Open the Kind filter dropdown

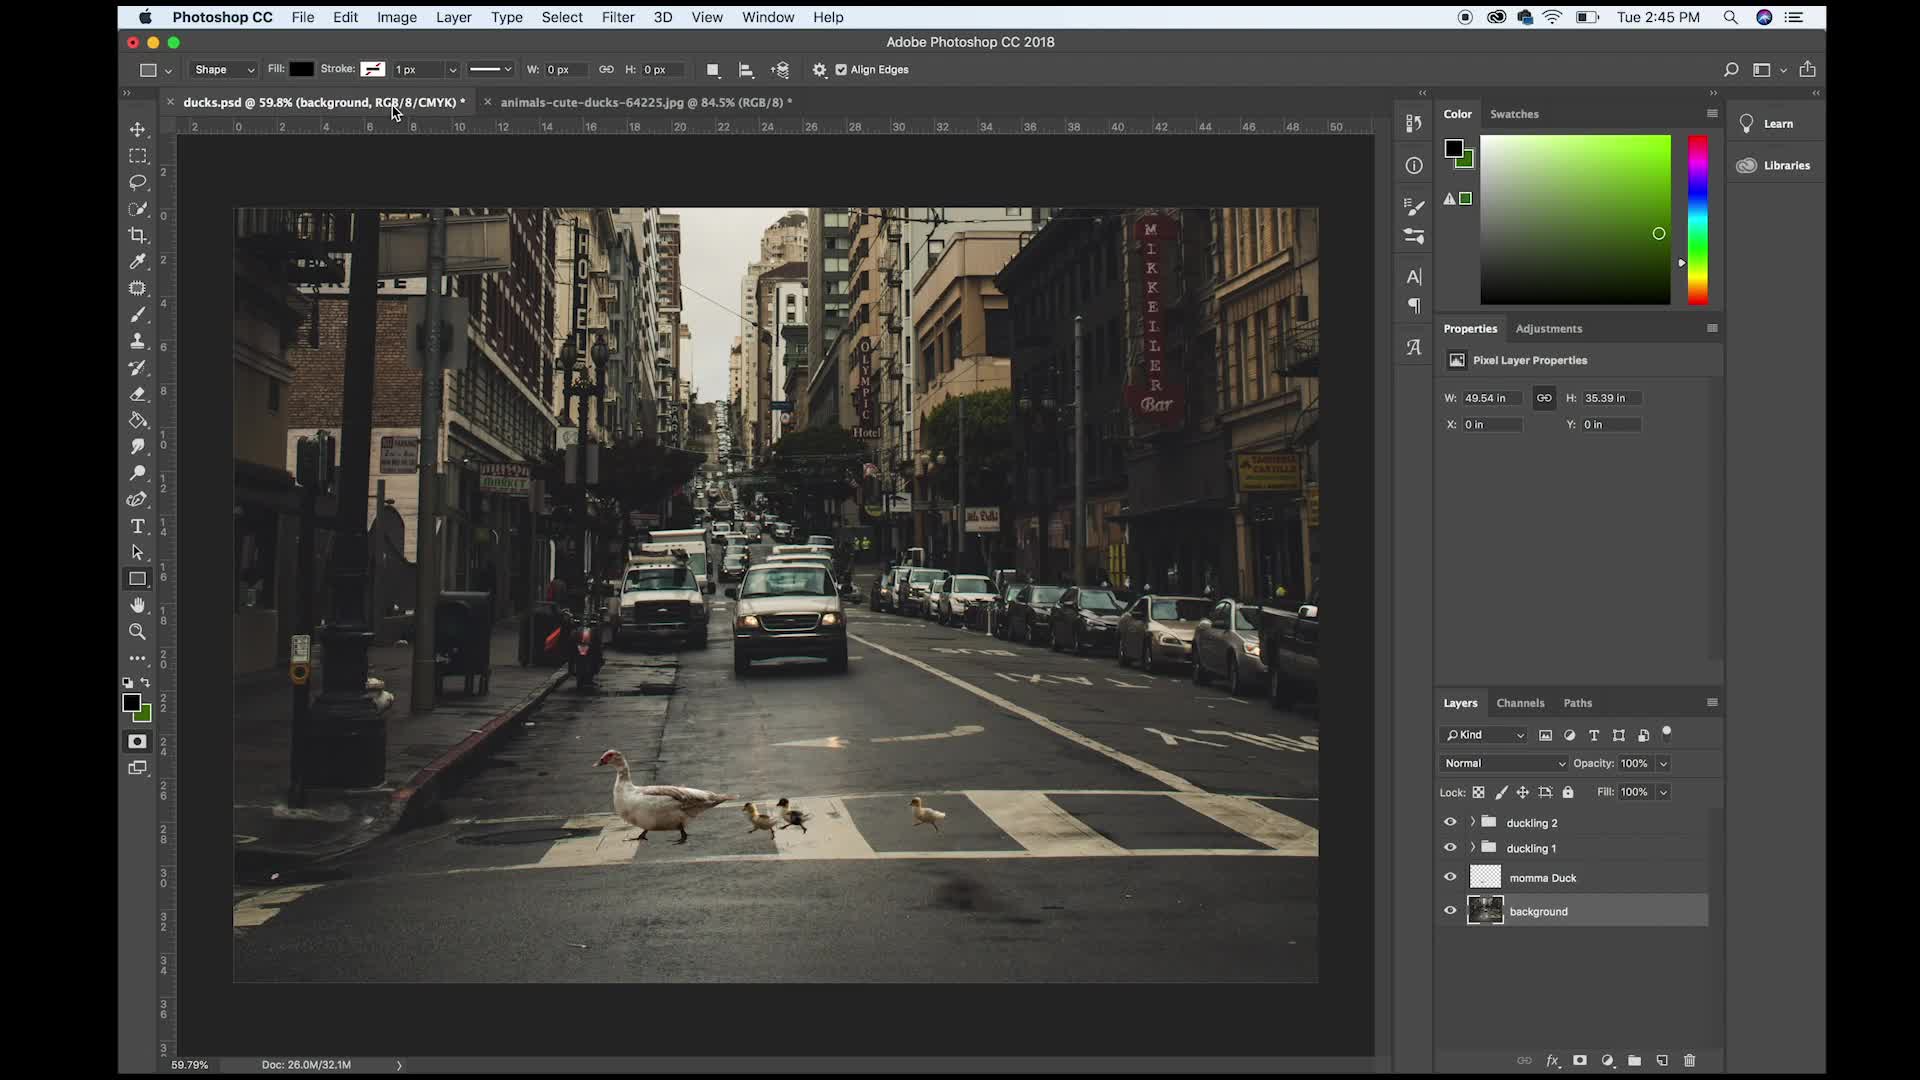1483,735
